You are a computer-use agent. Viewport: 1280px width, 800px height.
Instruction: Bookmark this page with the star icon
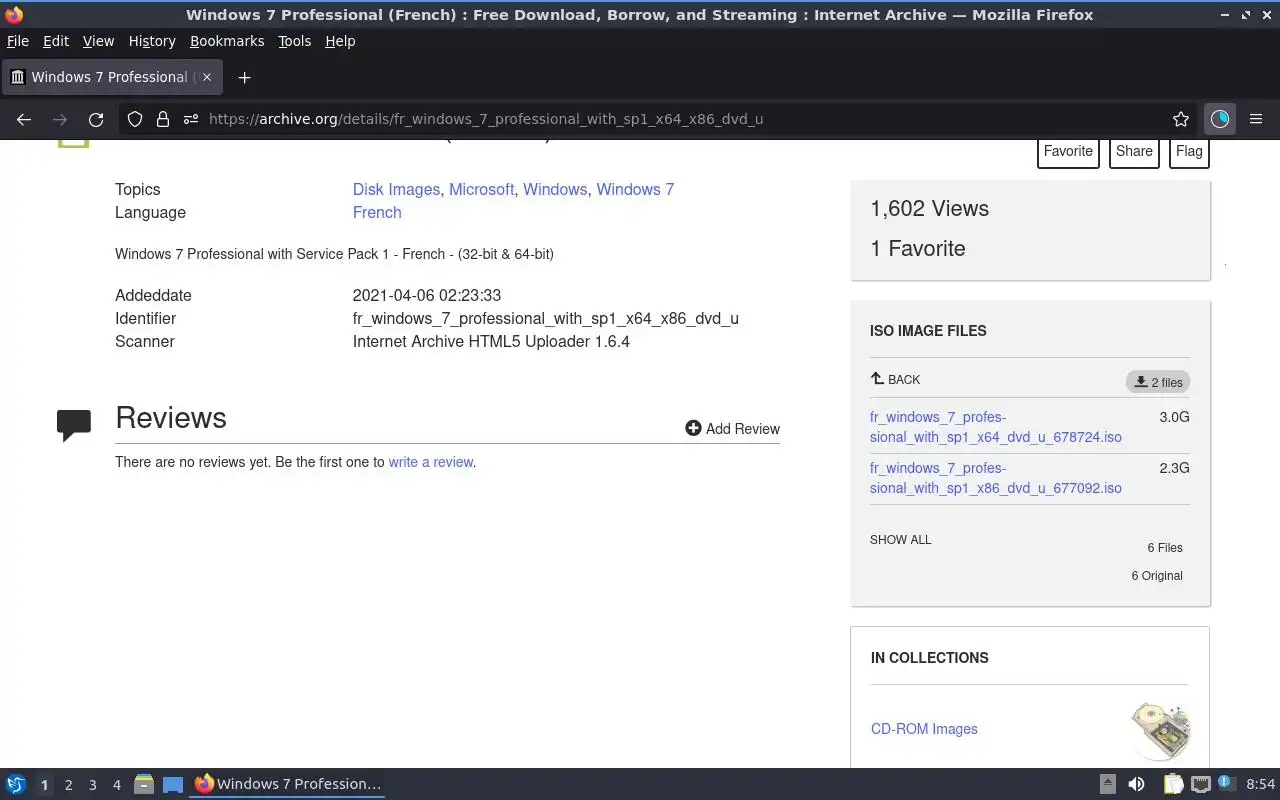[x=1181, y=119]
